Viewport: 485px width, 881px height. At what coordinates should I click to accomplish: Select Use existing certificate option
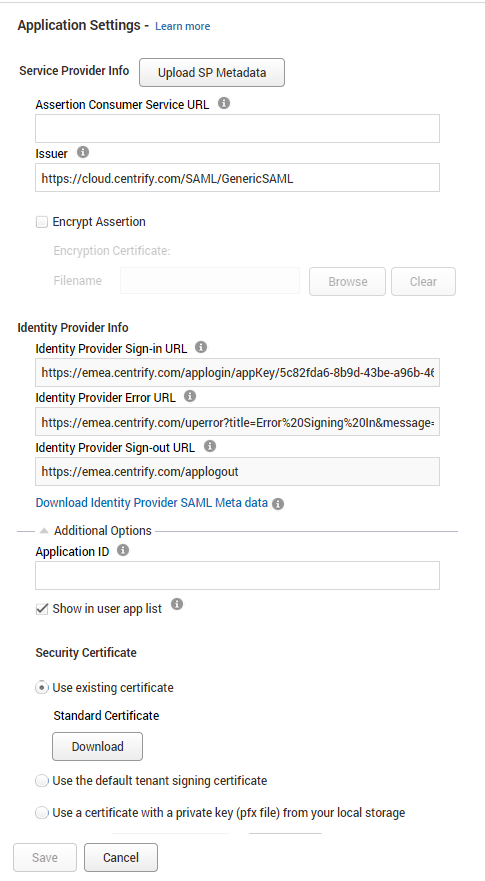[42, 688]
